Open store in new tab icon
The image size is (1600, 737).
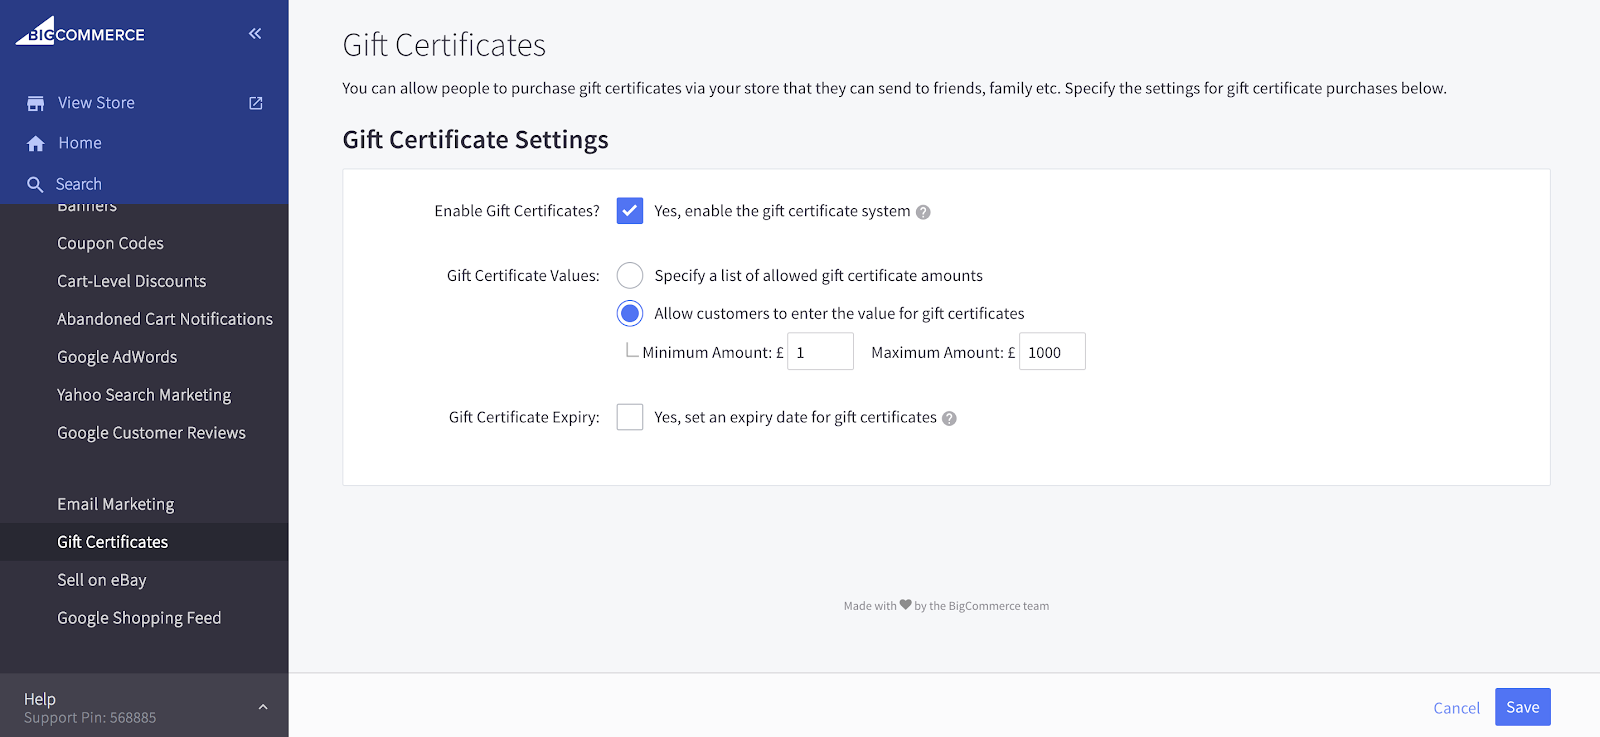pyautogui.click(x=256, y=103)
